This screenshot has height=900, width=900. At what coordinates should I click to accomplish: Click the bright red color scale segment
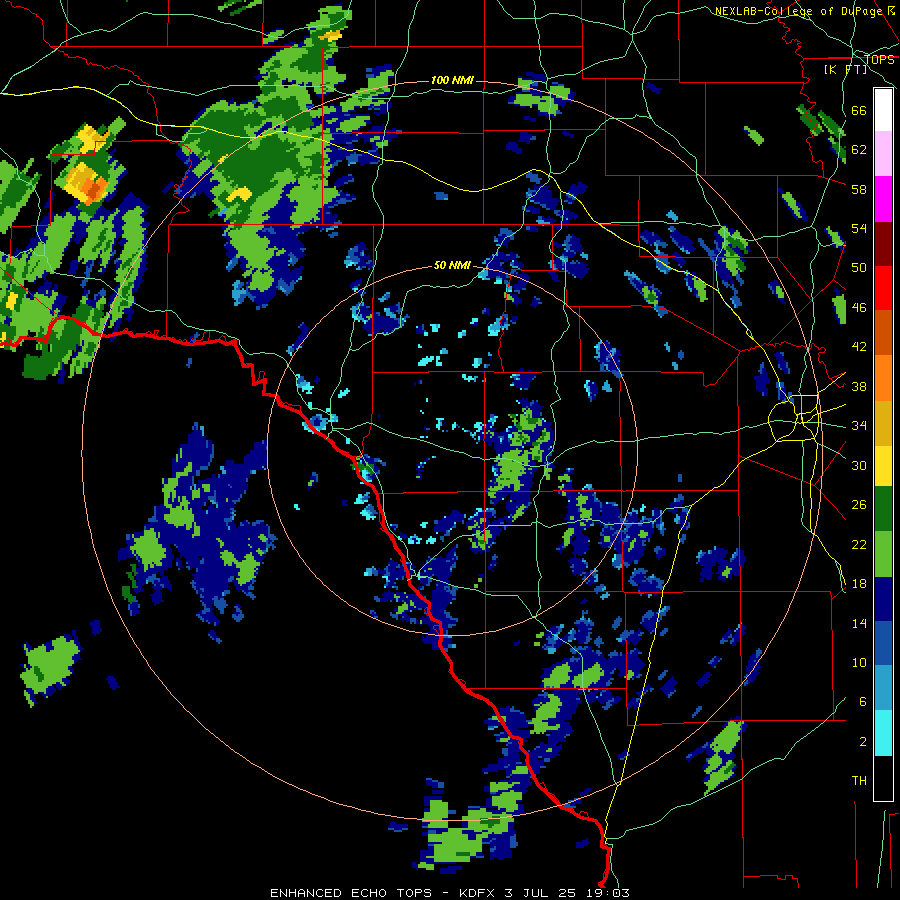coord(883,288)
